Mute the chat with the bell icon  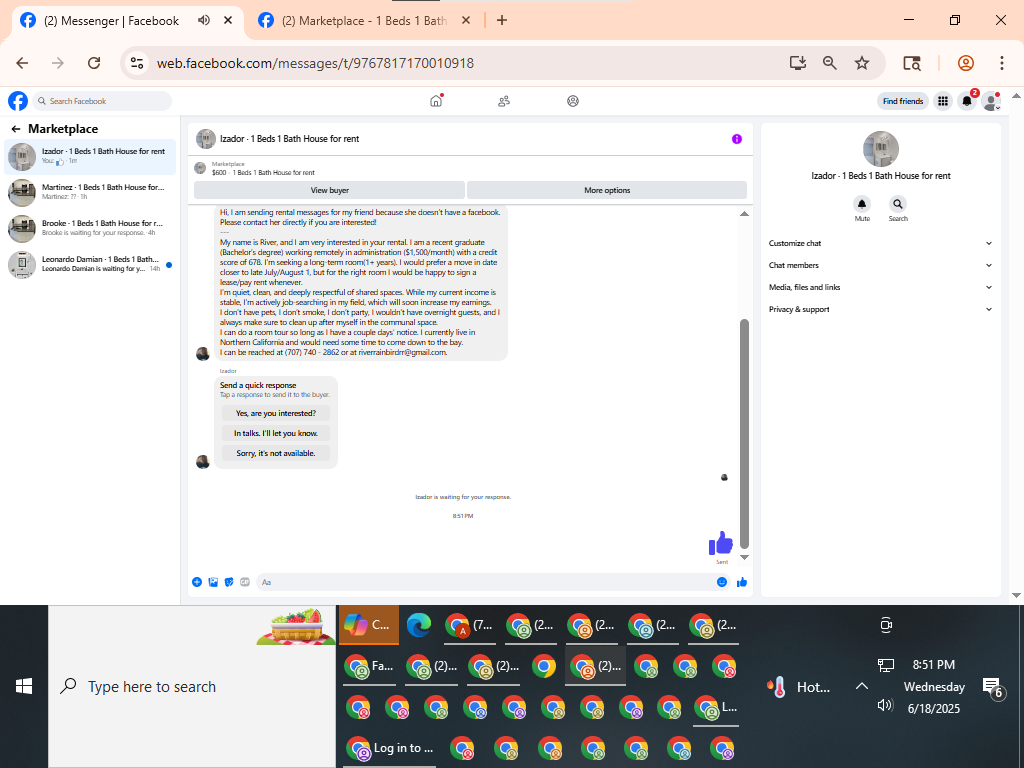pos(862,204)
